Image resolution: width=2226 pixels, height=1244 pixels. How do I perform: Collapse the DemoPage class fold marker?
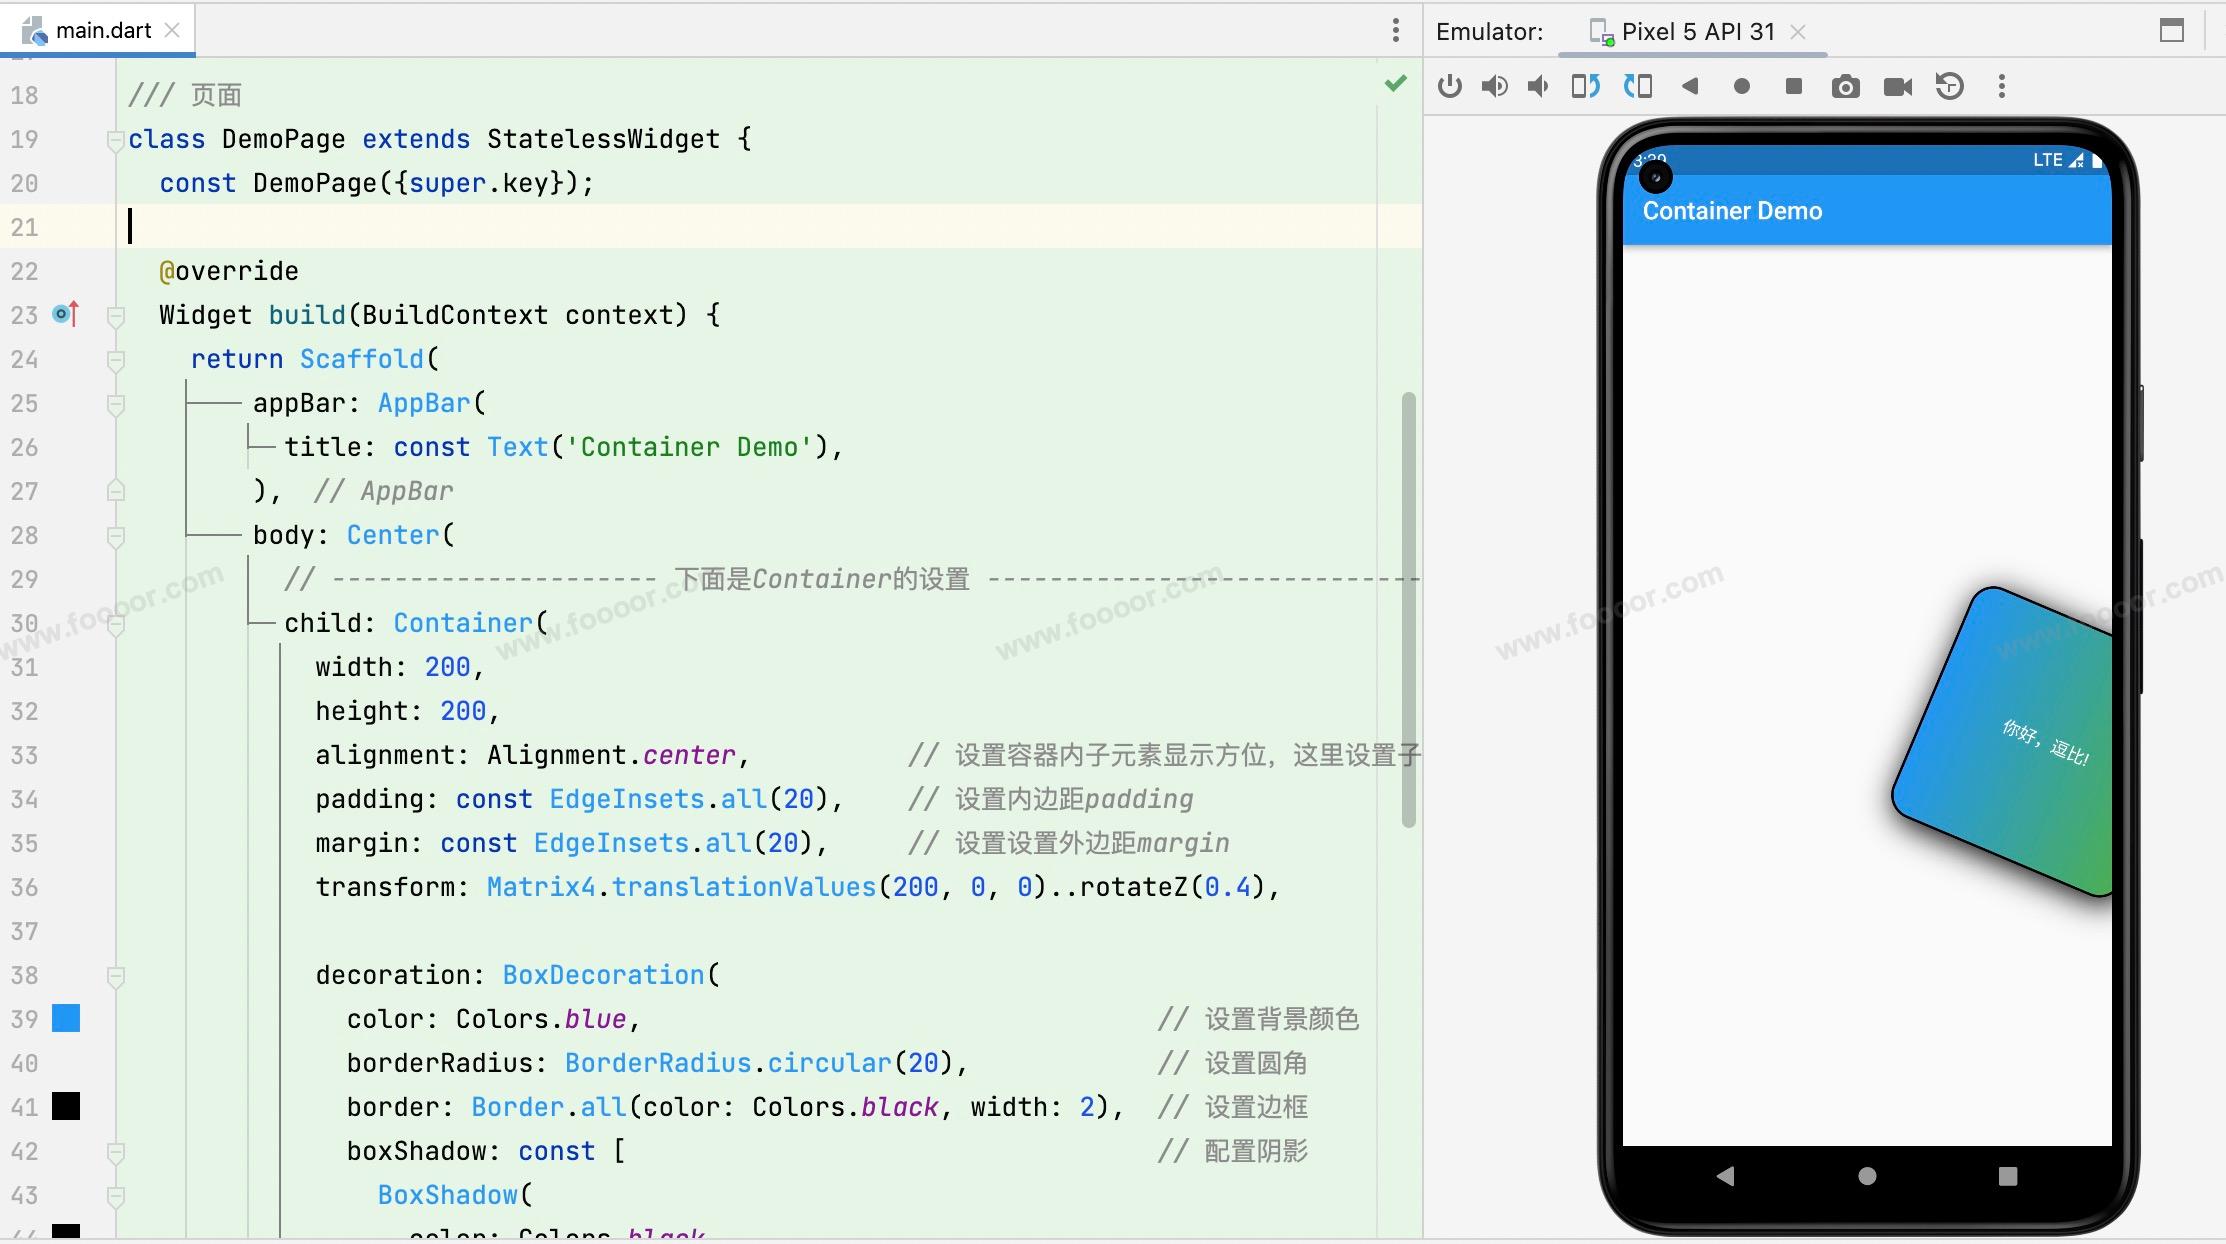click(x=115, y=140)
